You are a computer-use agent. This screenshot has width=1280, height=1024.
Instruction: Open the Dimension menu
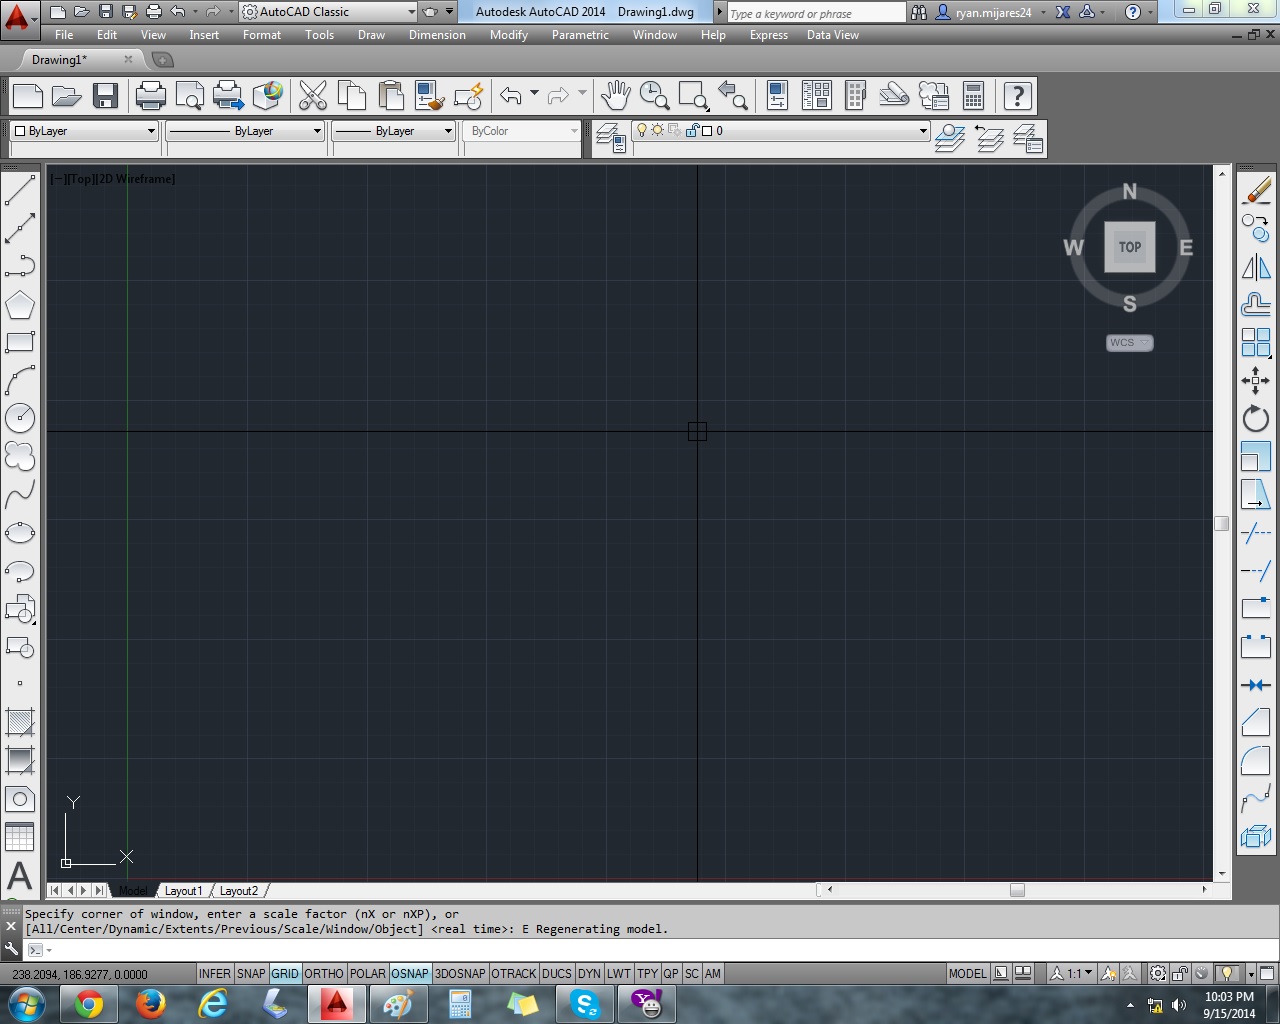(x=437, y=35)
